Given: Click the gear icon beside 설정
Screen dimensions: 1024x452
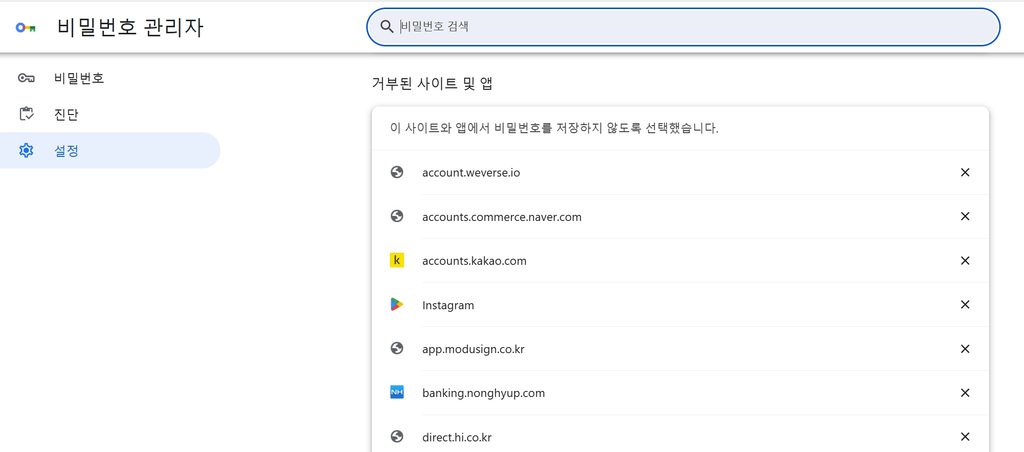Looking at the screenshot, I should pyautogui.click(x=26, y=150).
